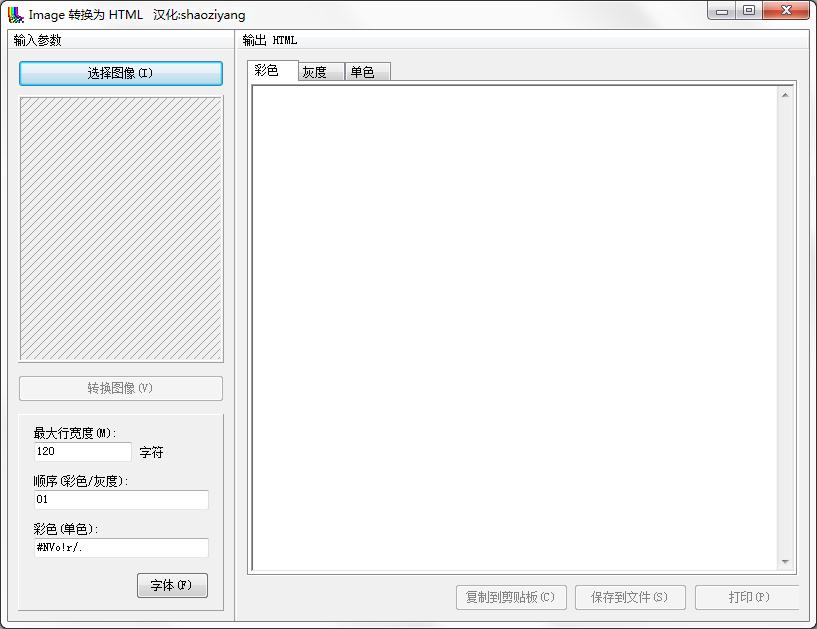Open the font dialog via 字体(F) button

click(170, 586)
